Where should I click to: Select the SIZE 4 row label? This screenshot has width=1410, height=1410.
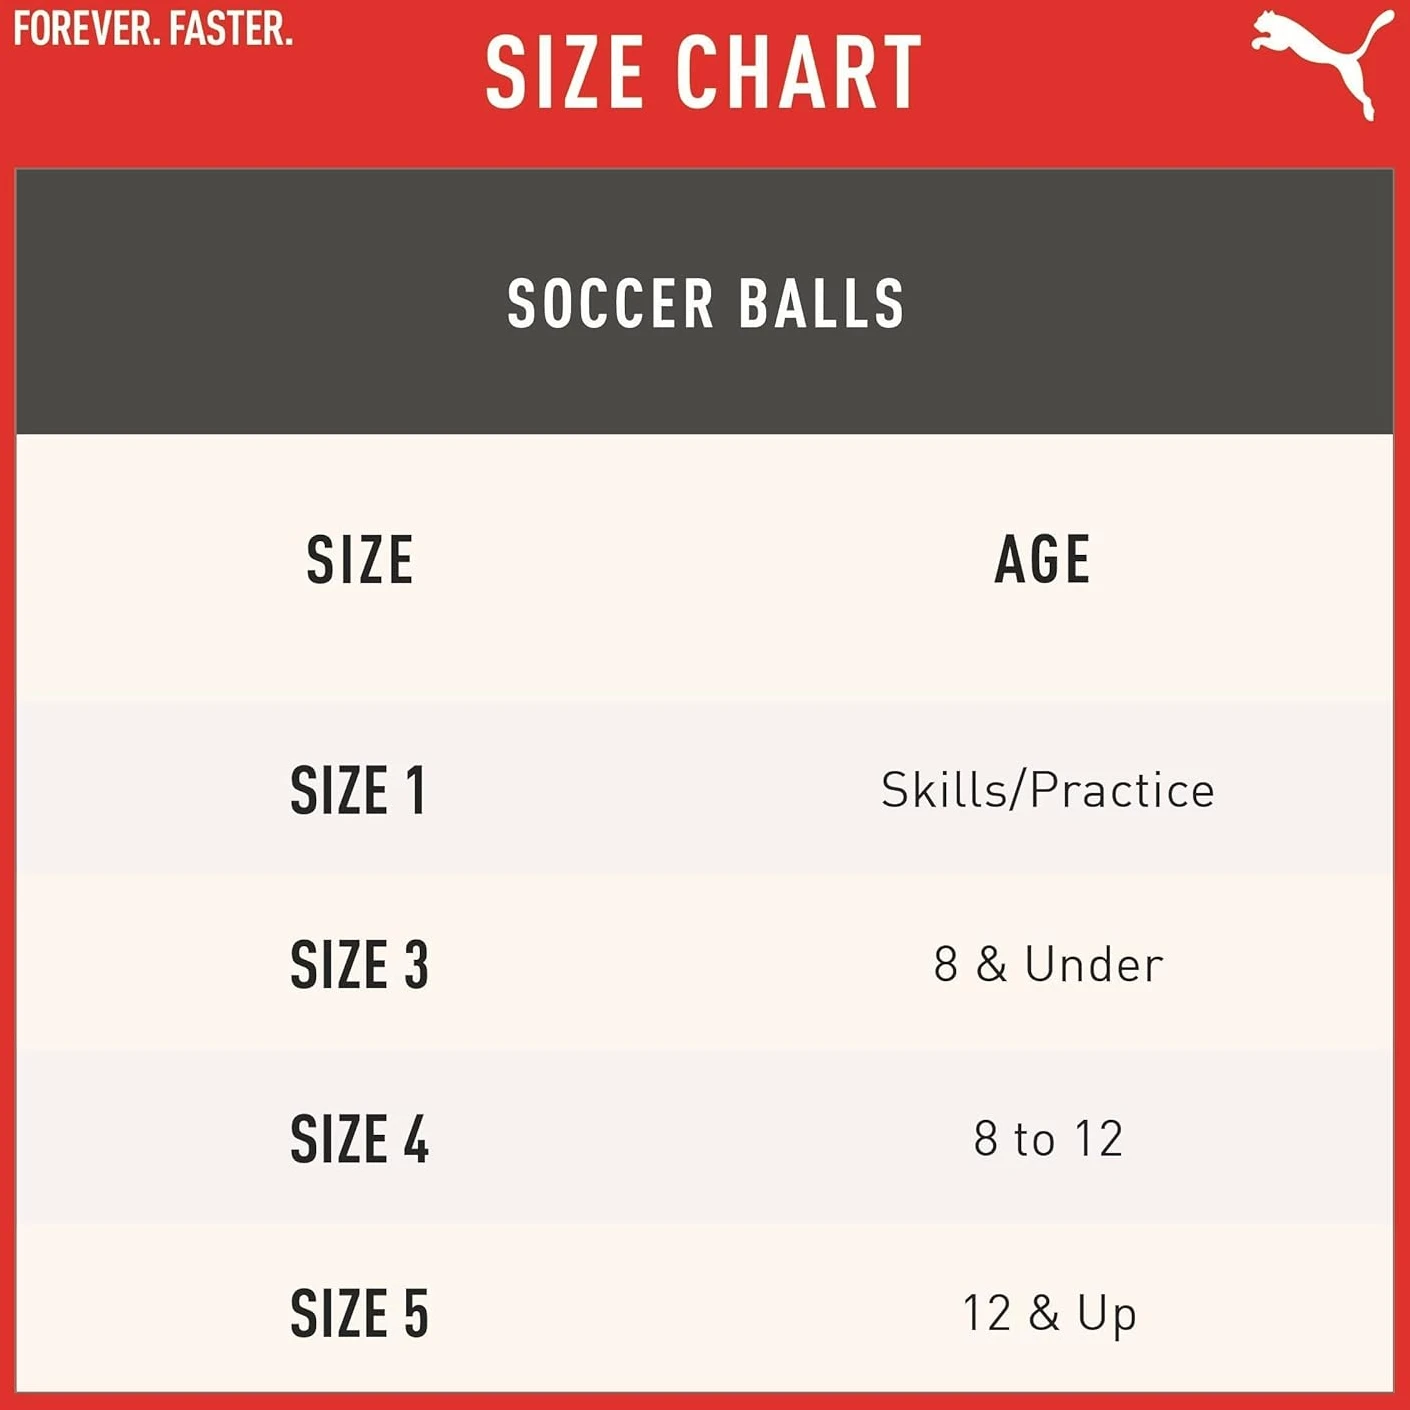(359, 1139)
